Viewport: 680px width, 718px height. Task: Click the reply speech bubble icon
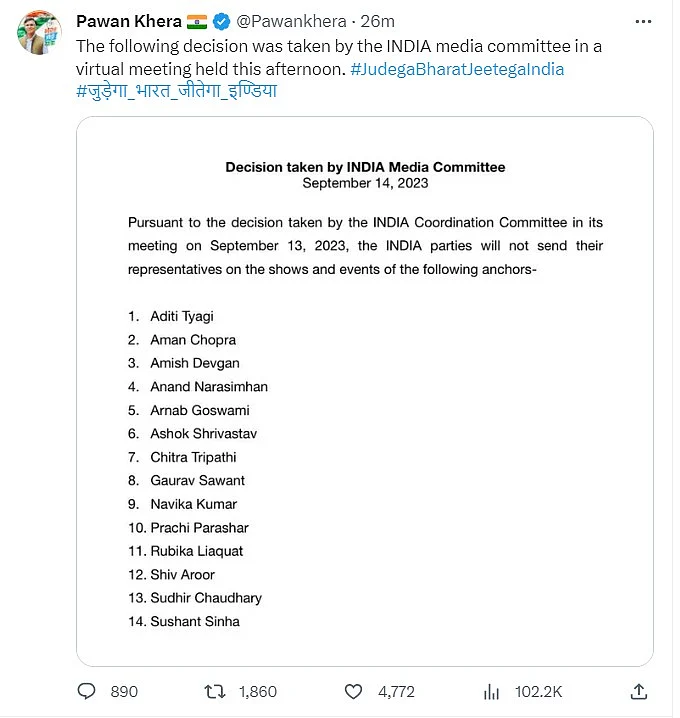[87, 691]
